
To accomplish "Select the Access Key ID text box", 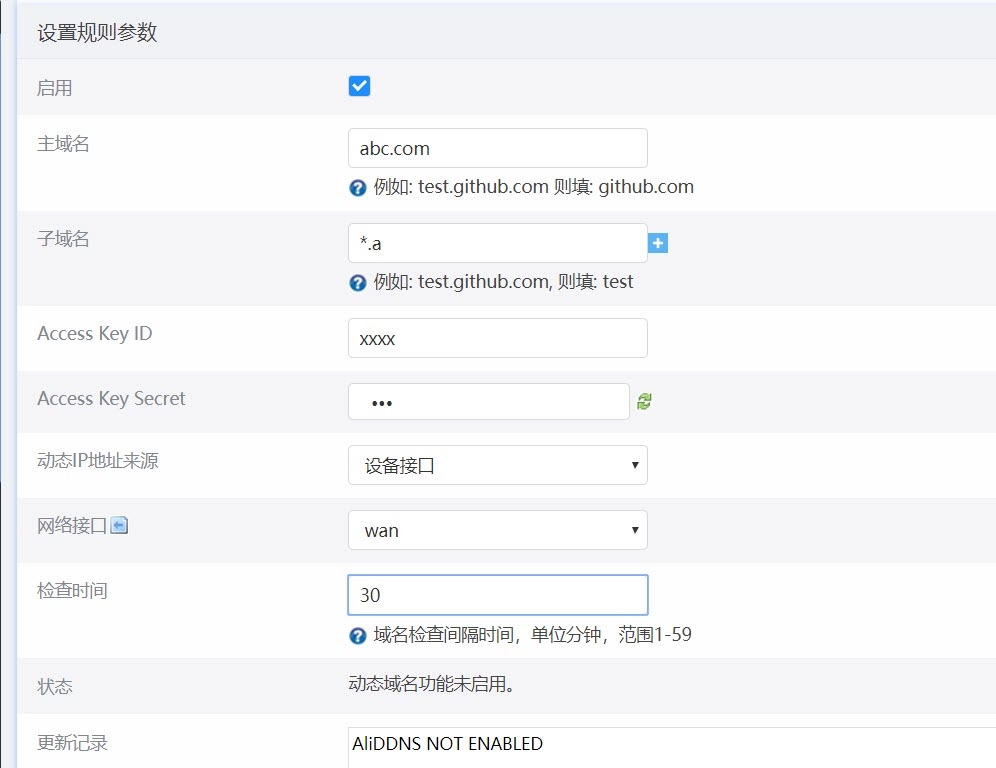I will click(497, 338).
